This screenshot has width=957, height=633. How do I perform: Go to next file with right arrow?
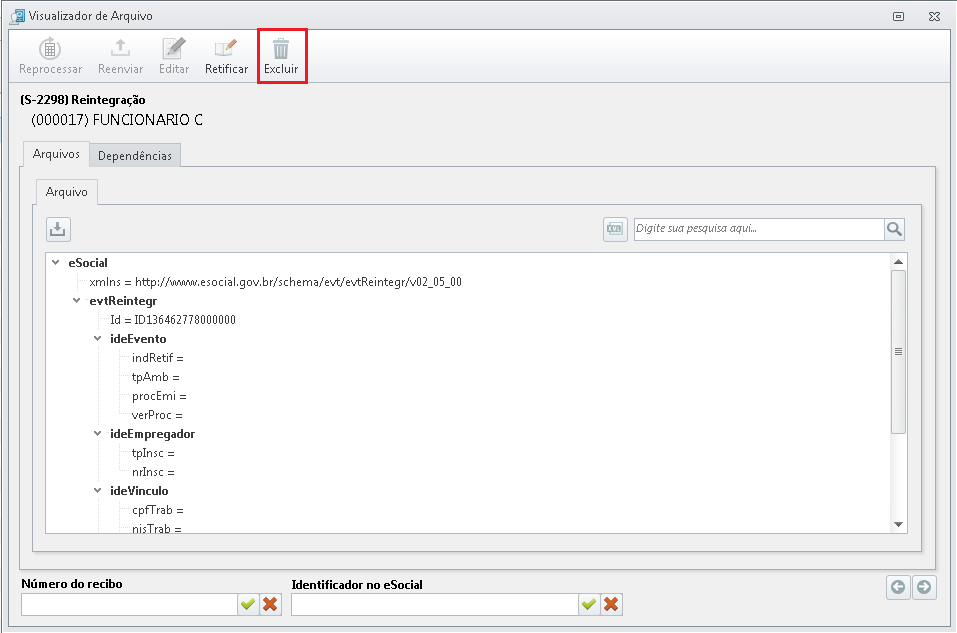924,587
